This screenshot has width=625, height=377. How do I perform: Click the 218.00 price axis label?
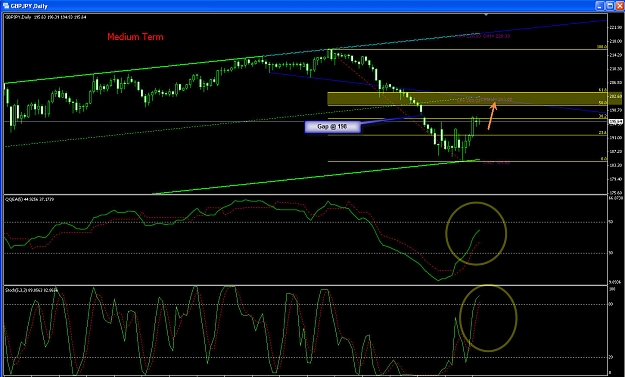pos(616,41)
